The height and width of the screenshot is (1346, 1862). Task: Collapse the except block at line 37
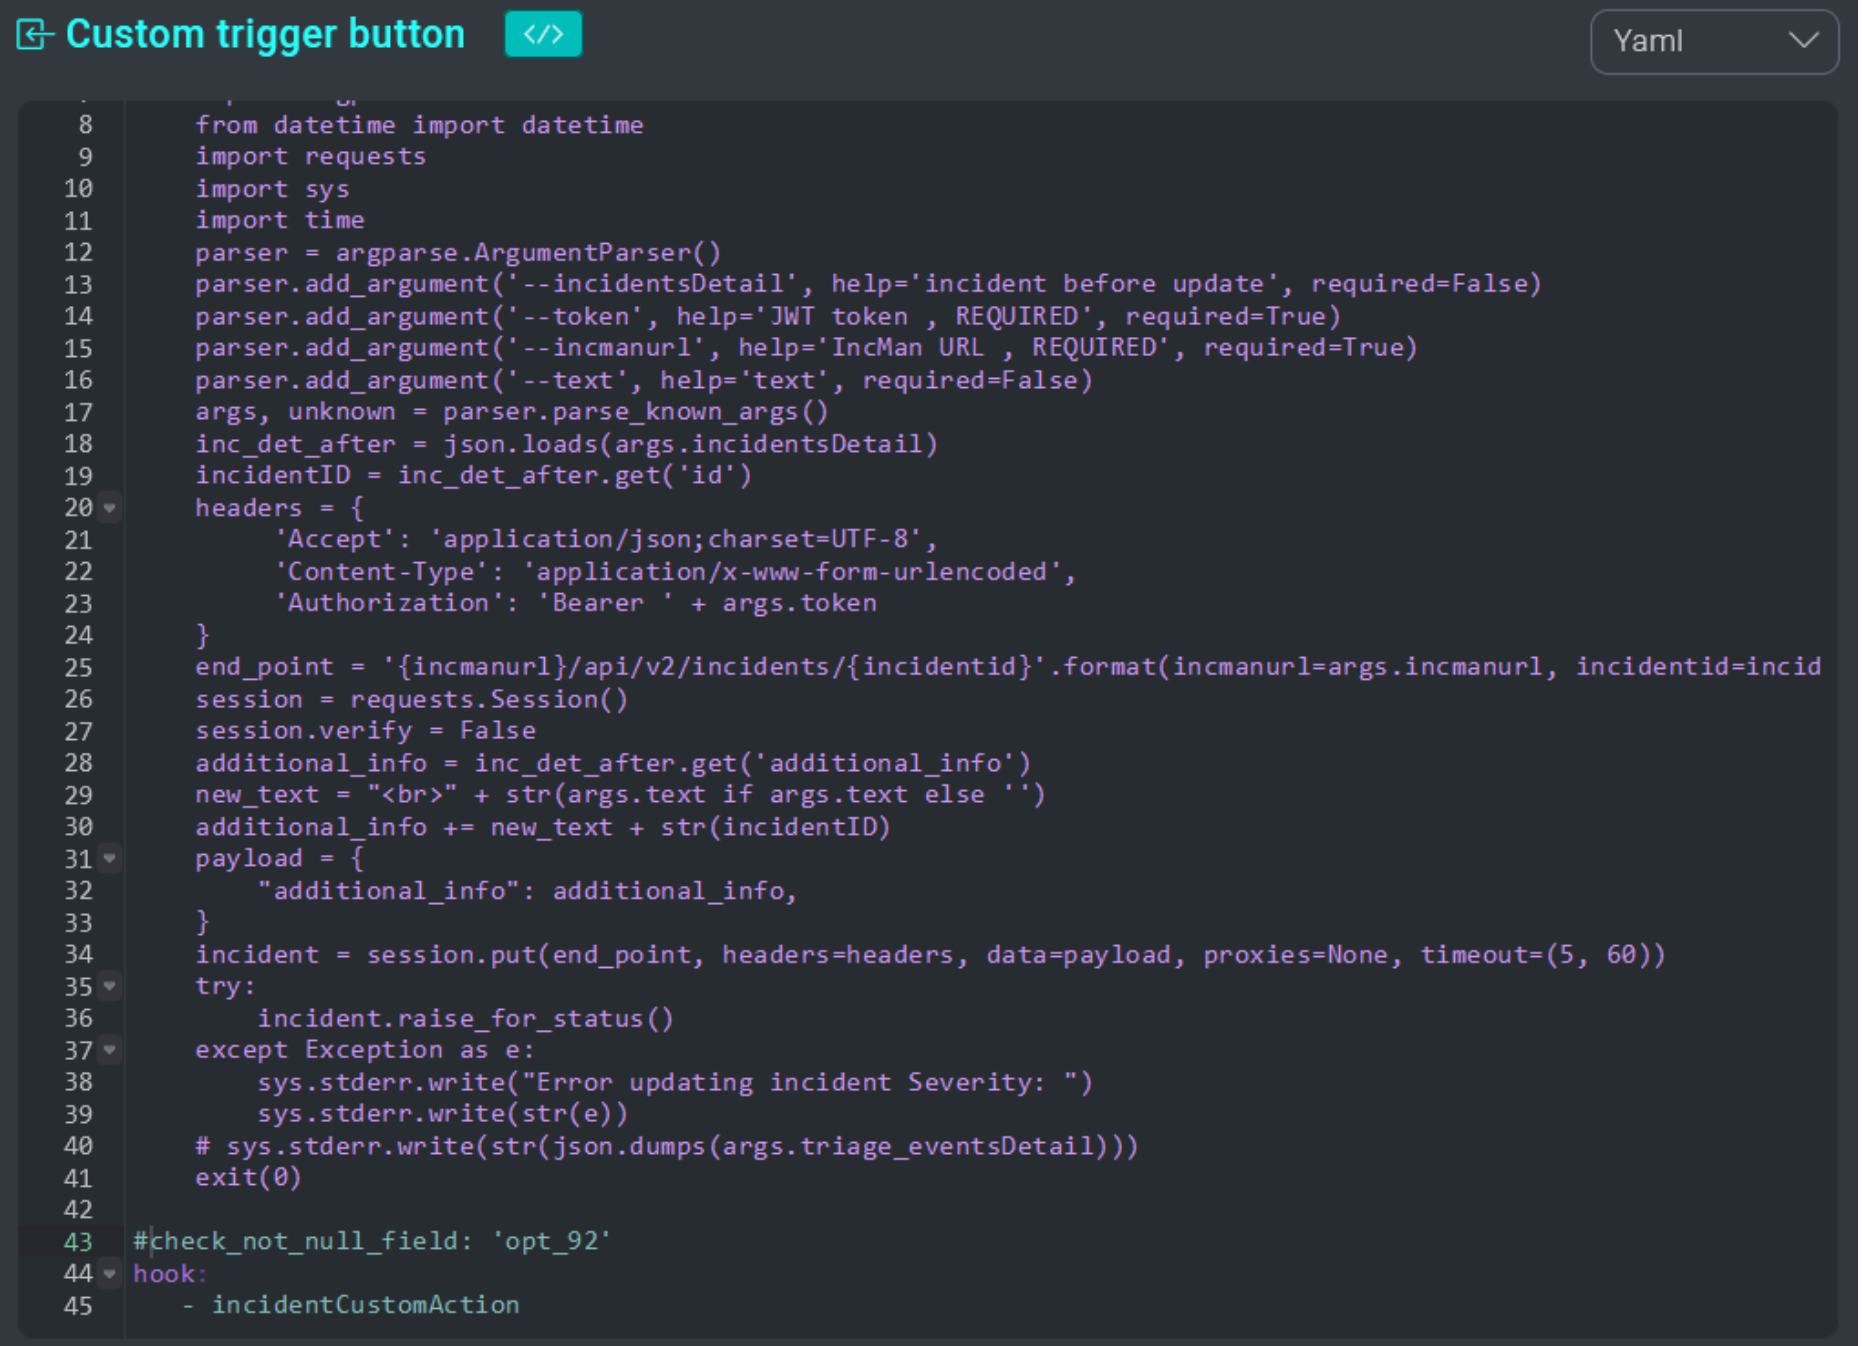pos(109,1051)
